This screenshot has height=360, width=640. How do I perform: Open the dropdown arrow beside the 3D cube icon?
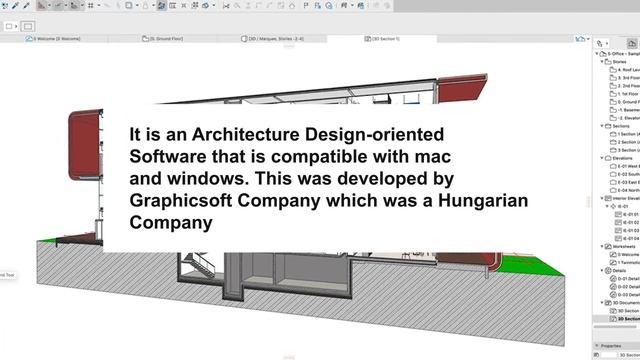click(213, 6)
